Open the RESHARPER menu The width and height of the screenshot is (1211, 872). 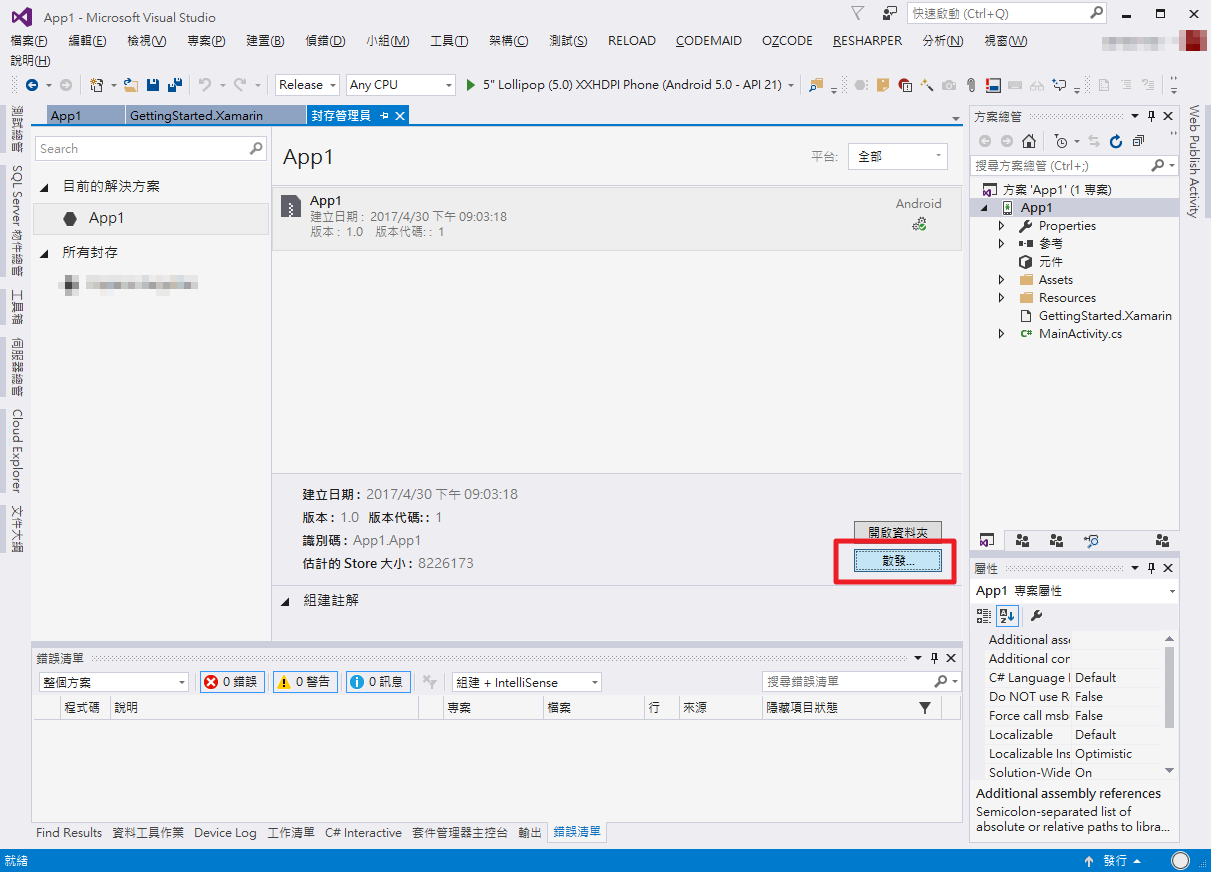click(867, 41)
